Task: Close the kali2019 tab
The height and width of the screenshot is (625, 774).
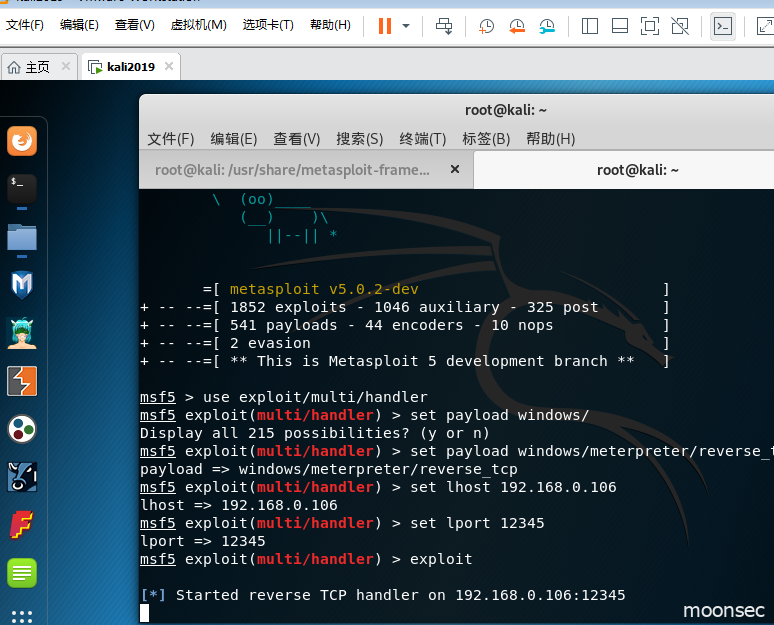Action: coord(169,66)
